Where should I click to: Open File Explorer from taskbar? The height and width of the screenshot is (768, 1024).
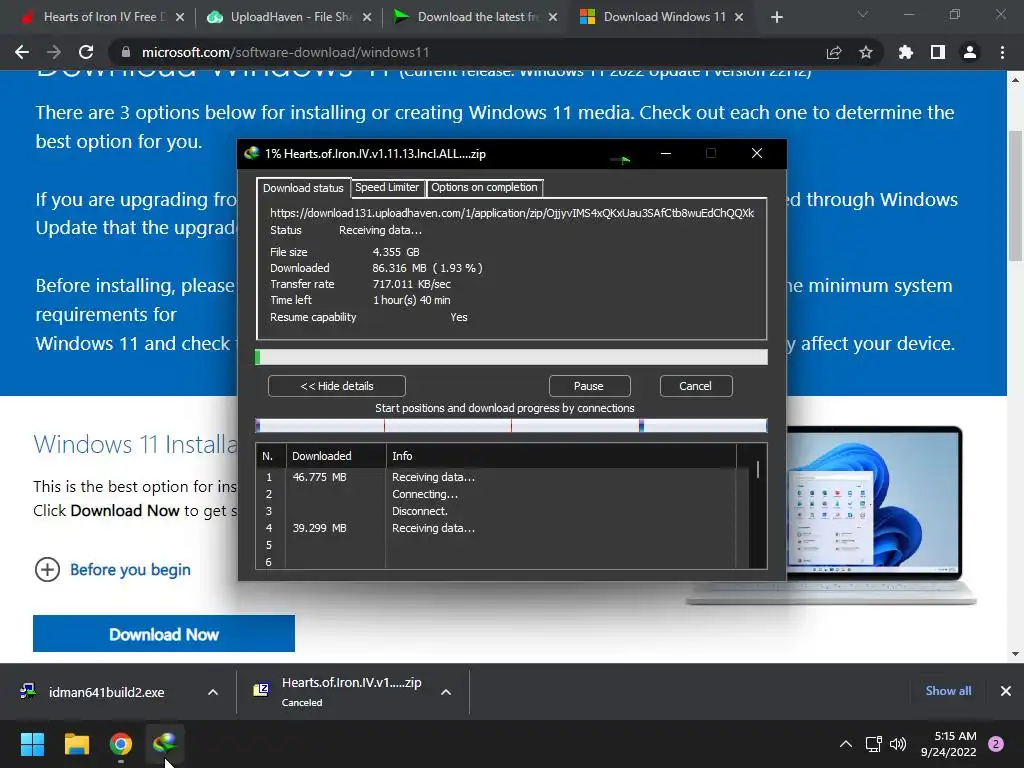coord(76,744)
